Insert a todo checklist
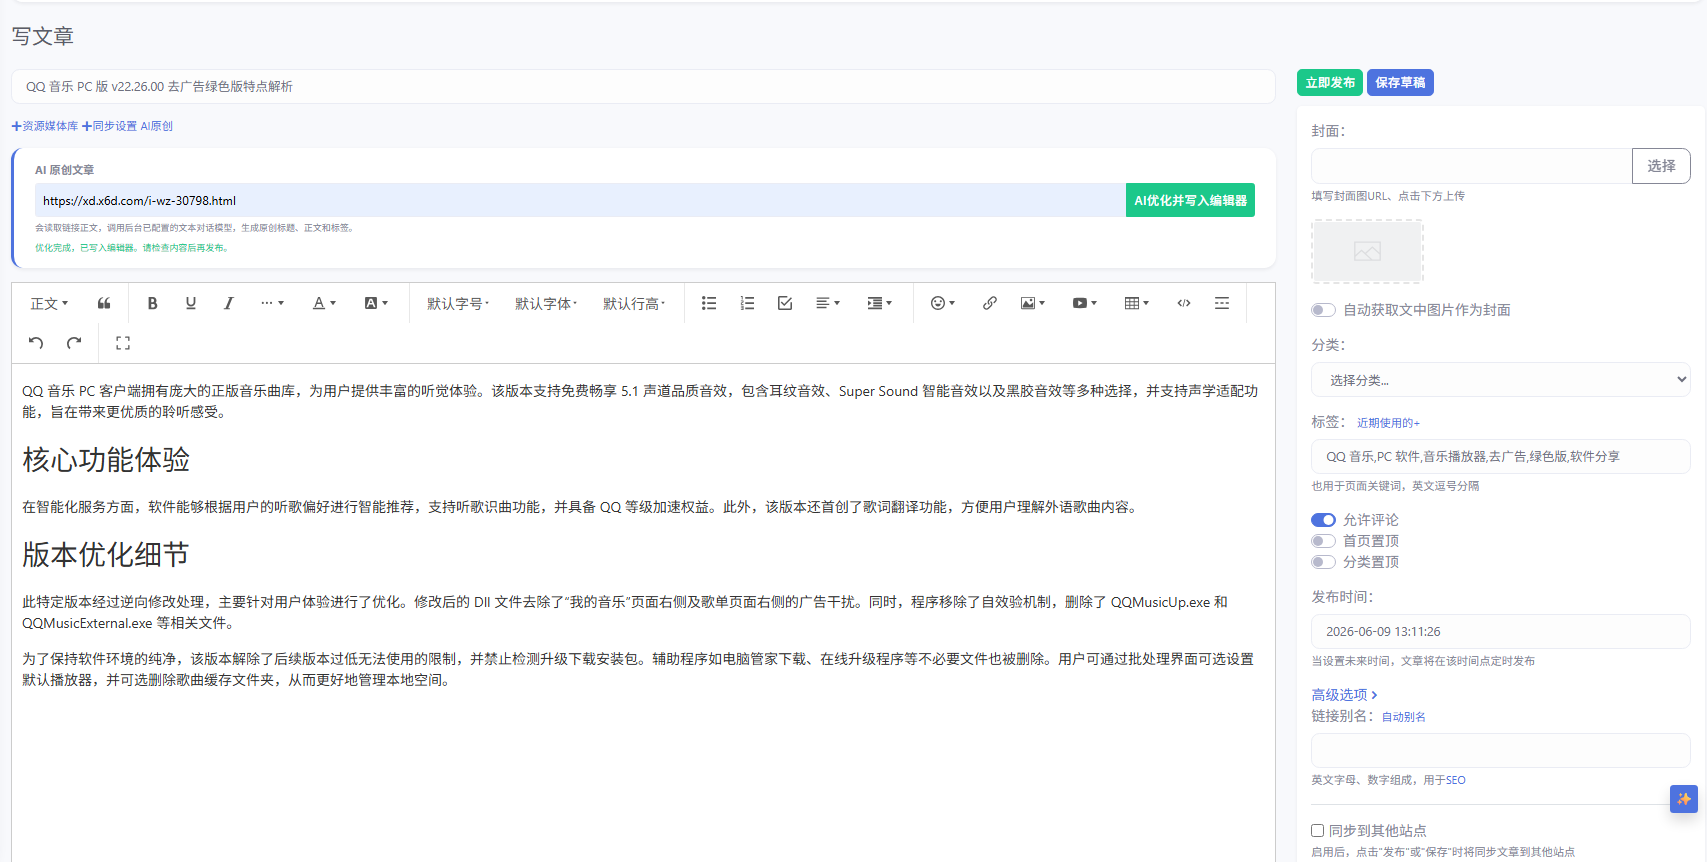 coord(785,303)
